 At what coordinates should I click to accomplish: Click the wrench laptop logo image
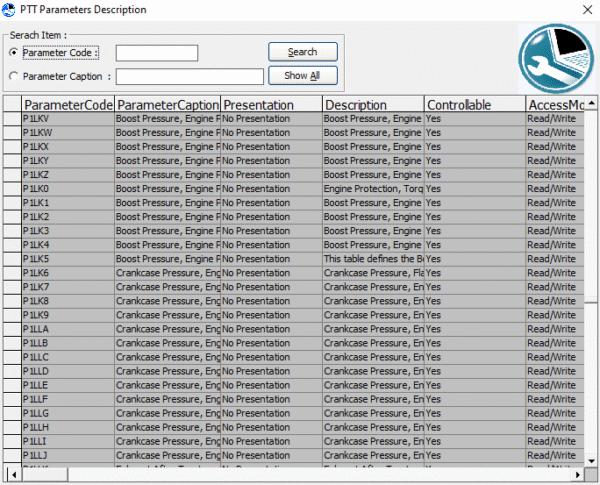[556, 59]
